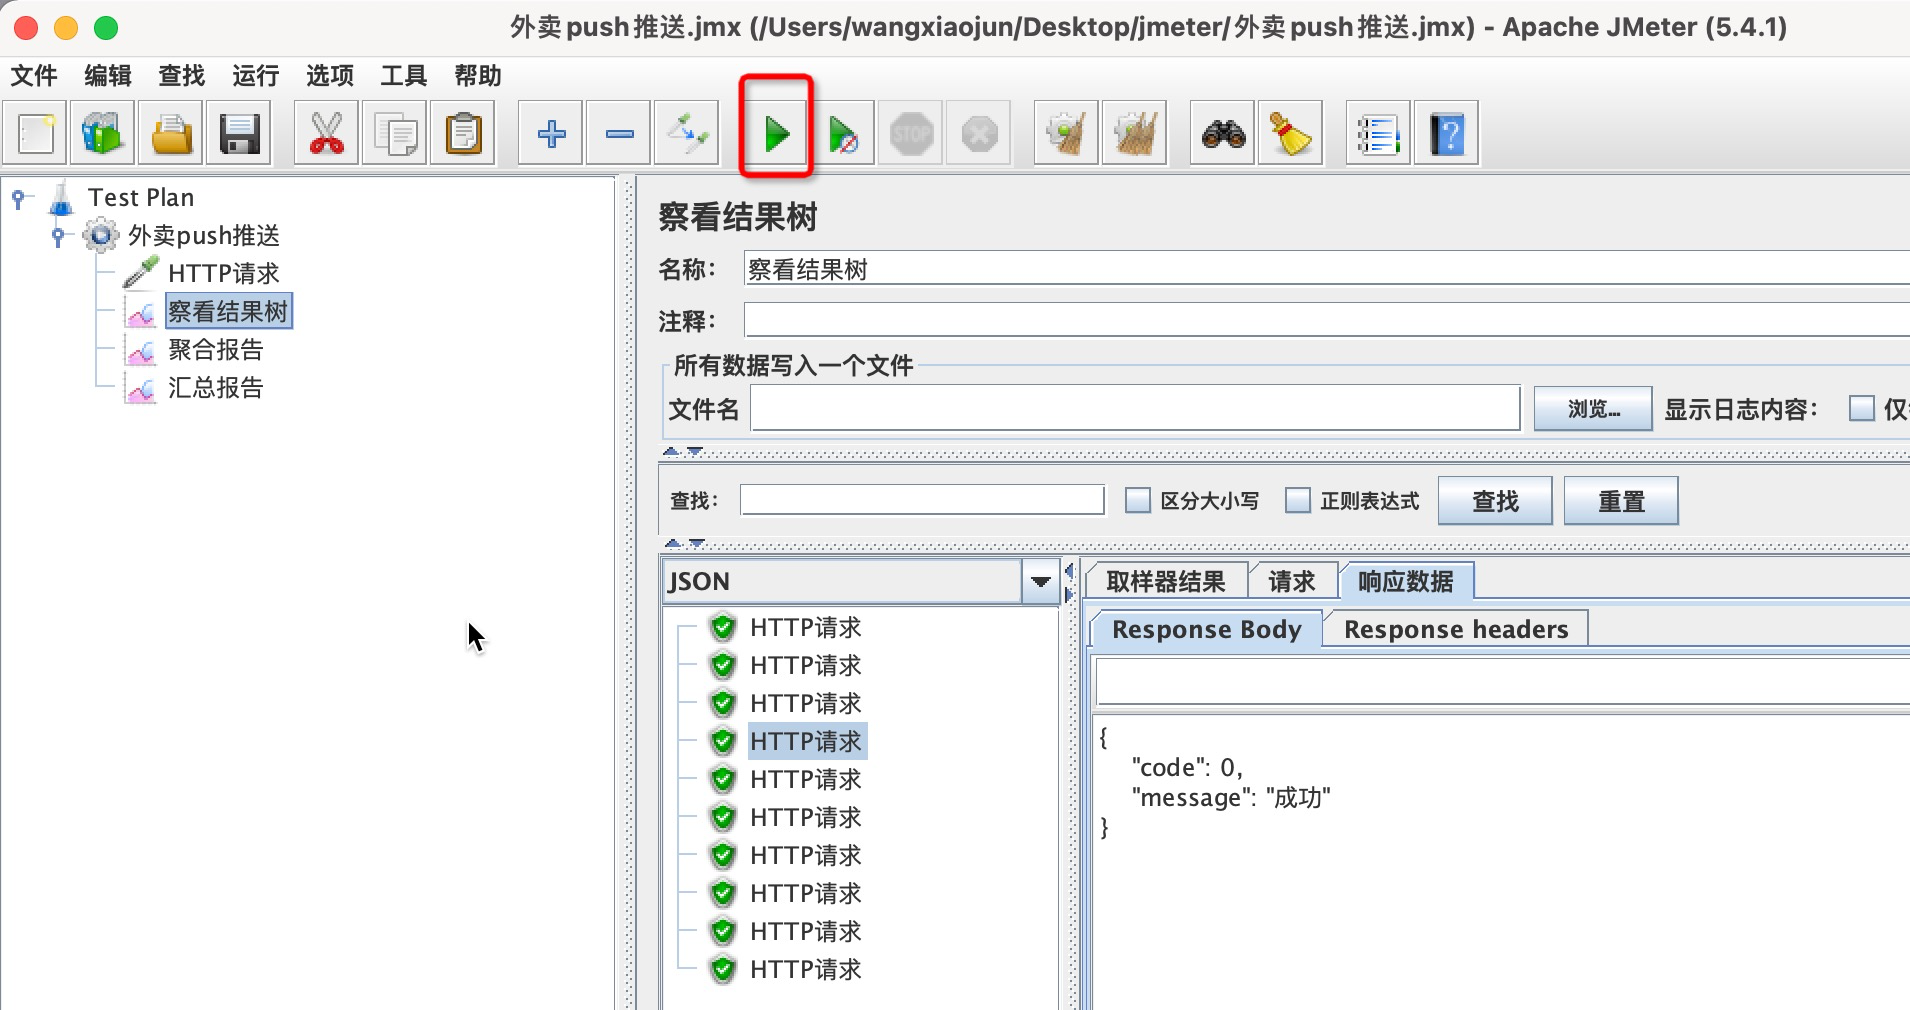Focus the 查找 search text field
Screen dimensions: 1910x1010
[x=922, y=500]
